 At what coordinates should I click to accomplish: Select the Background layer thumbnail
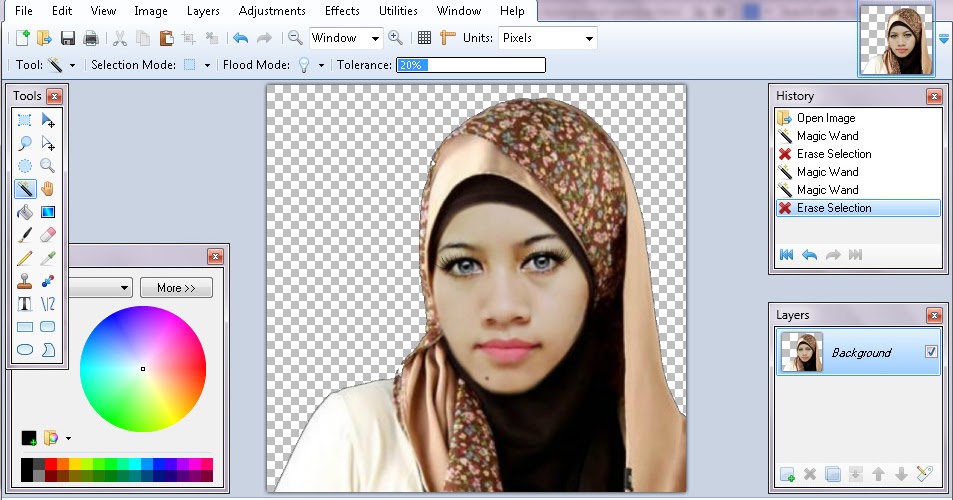click(802, 352)
